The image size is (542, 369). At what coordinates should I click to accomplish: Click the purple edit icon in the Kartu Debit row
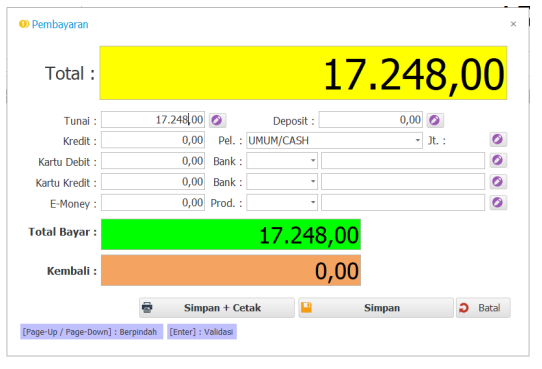498,161
